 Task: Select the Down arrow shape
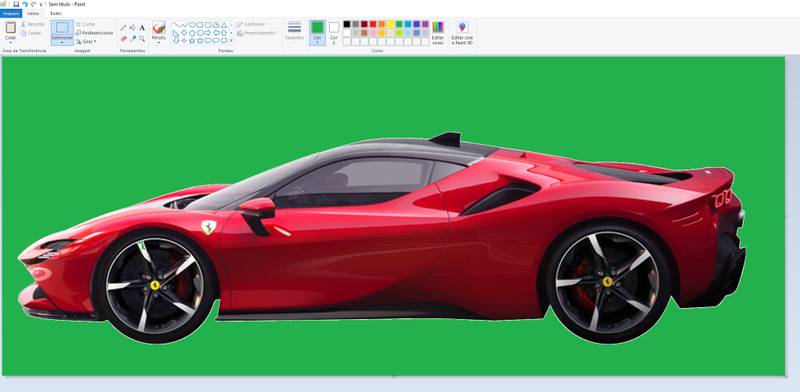point(176,40)
